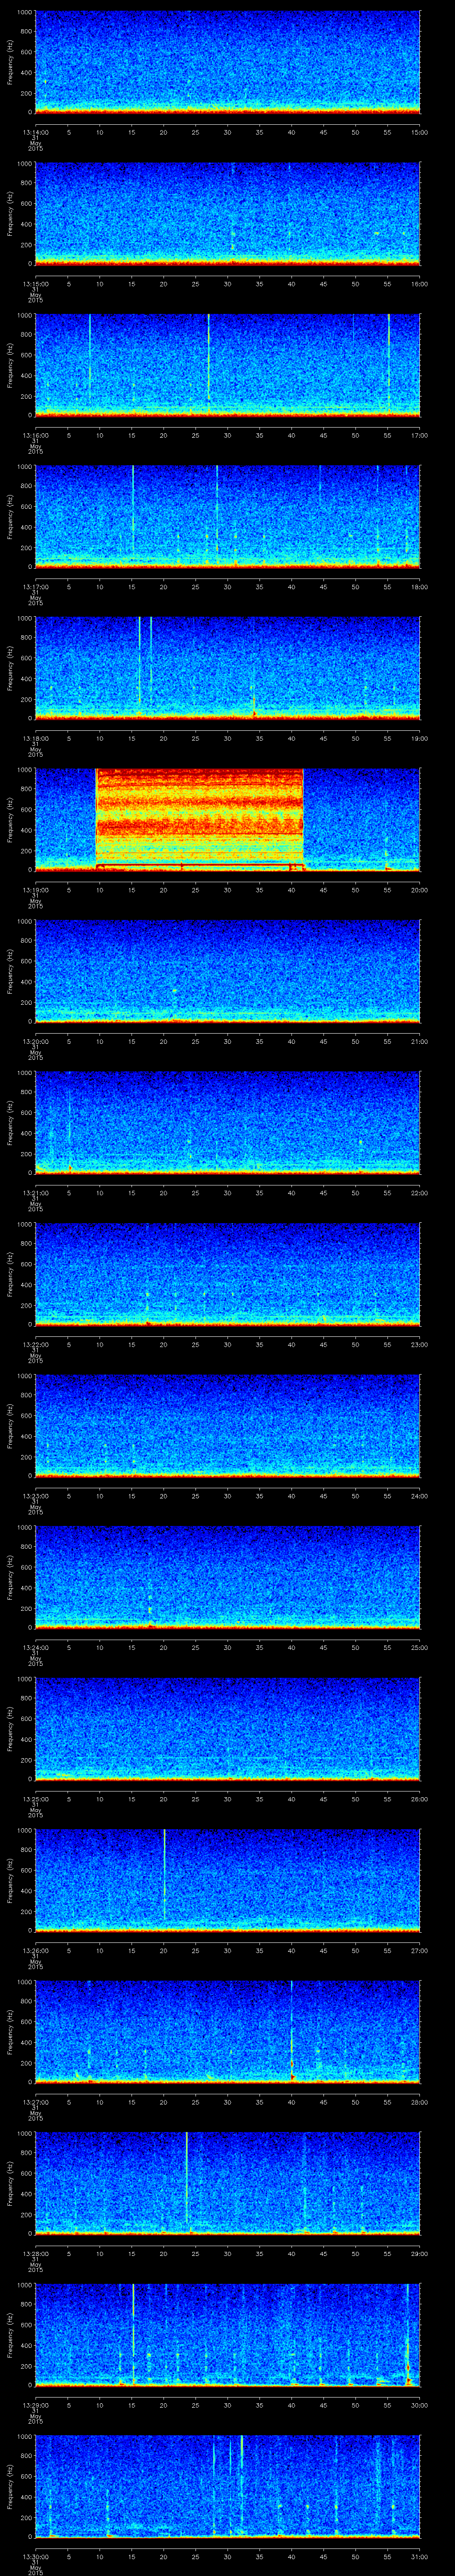This screenshot has width=455, height=2576.
Task: Select the spectrogram panel starting at 13:28:00
Action: tap(227, 2183)
